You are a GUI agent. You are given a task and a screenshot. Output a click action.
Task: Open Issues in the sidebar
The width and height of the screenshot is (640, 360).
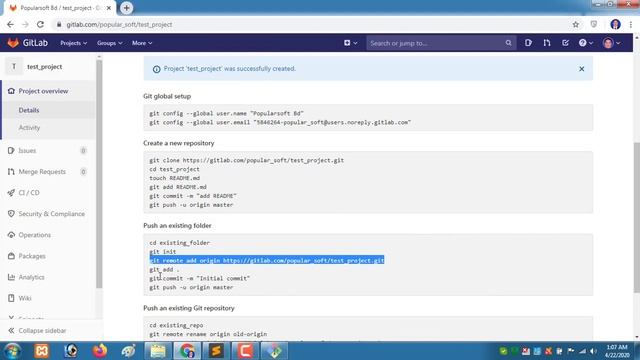click(27, 151)
